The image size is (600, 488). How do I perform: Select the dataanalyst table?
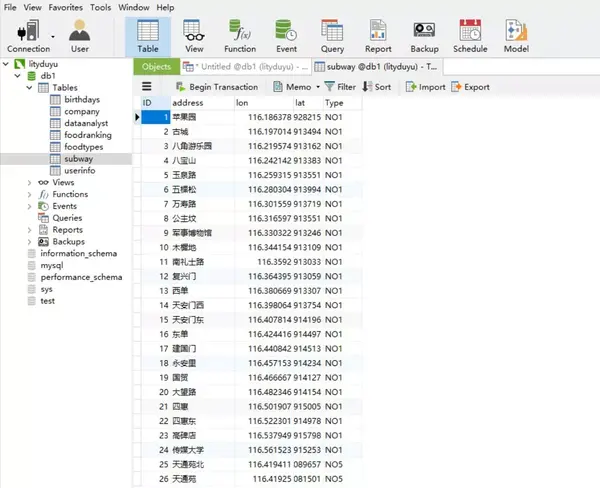[x=86, y=123]
